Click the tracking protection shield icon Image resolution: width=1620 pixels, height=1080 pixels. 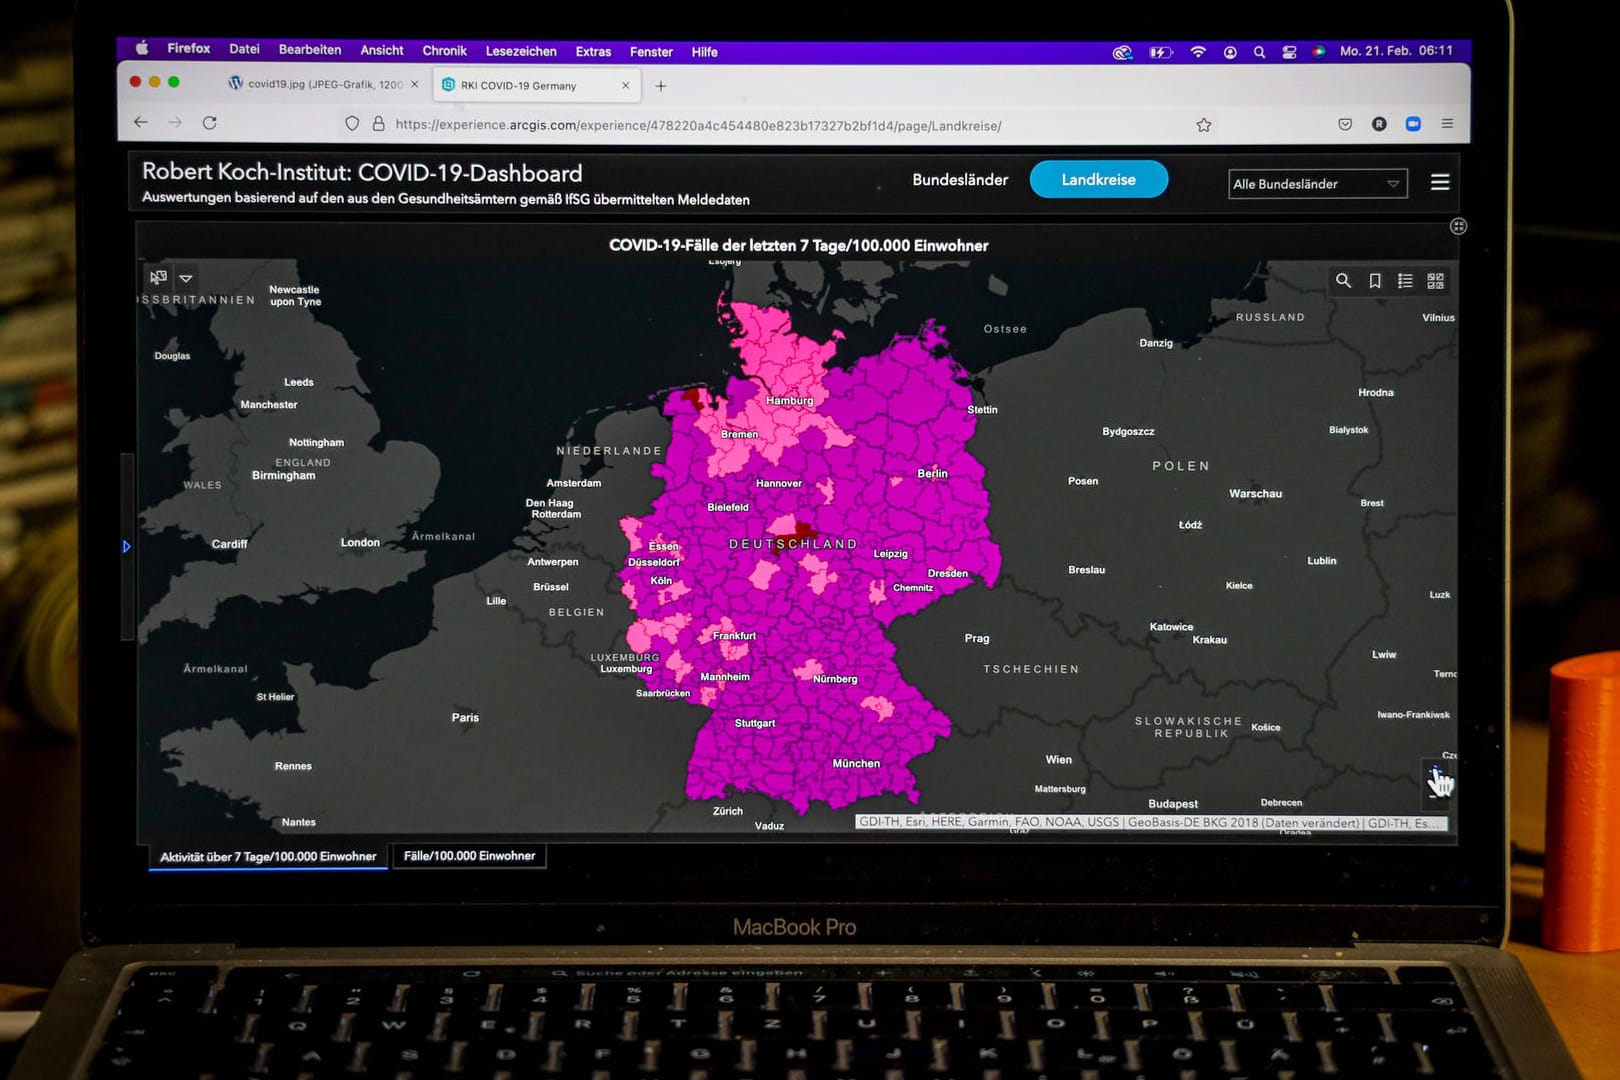(352, 124)
